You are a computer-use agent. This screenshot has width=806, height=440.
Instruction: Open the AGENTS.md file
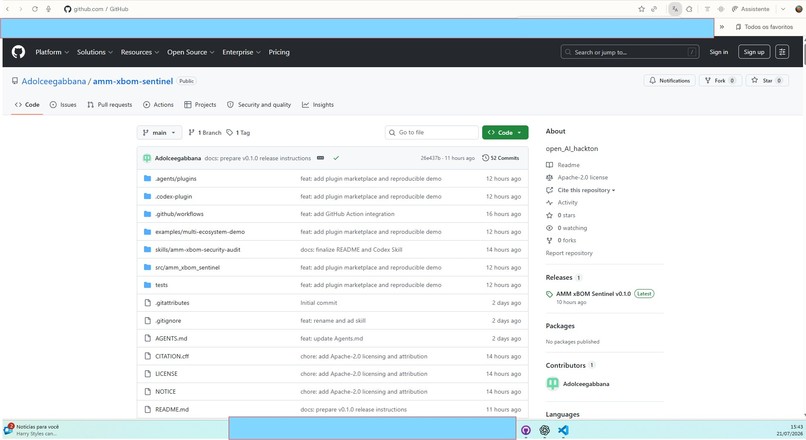(171, 338)
